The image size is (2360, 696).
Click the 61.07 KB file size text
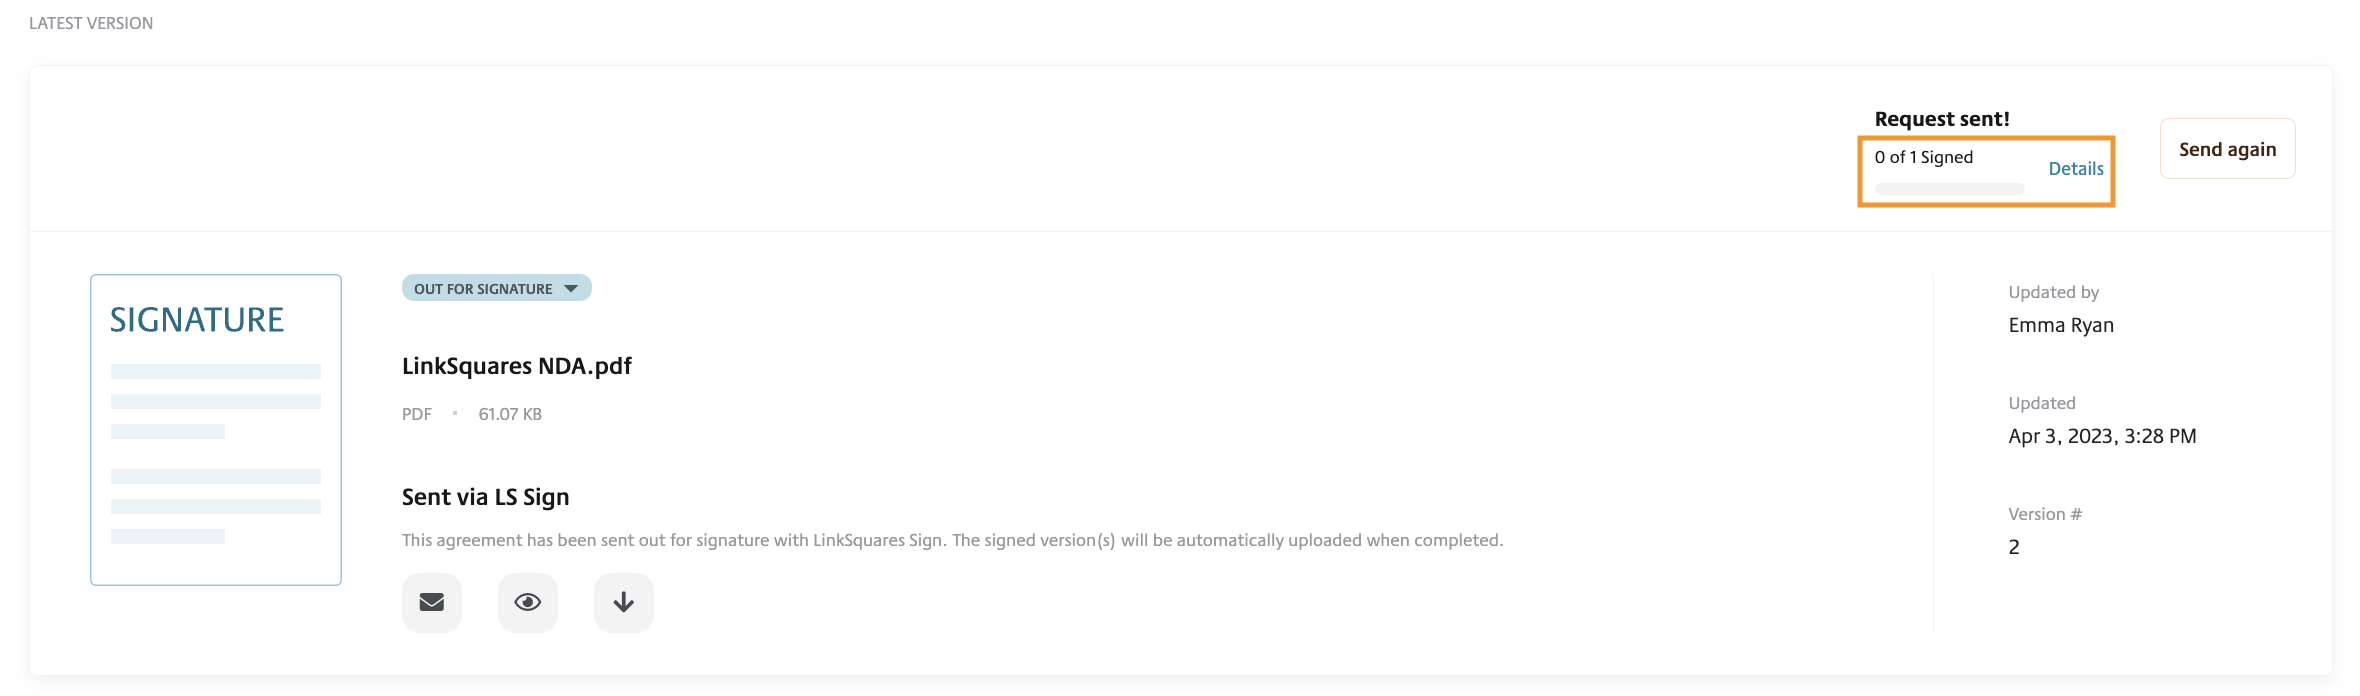[510, 414]
